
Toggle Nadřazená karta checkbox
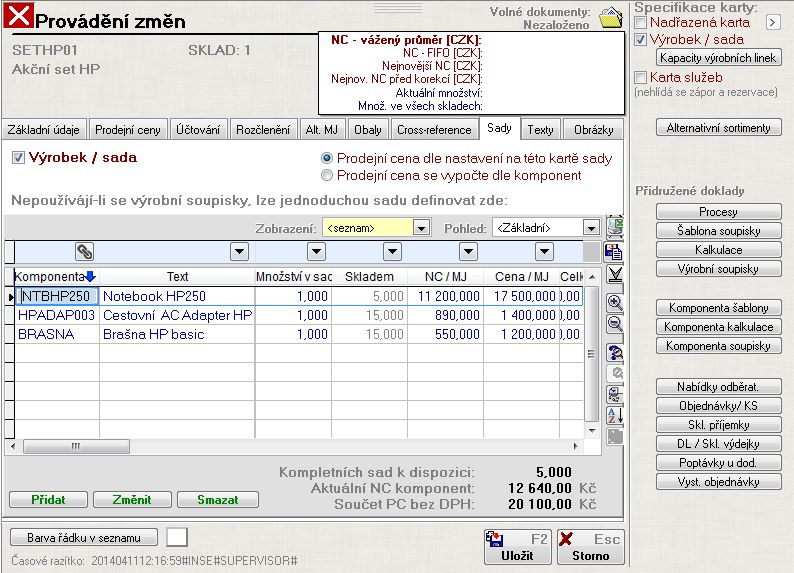tap(640, 22)
